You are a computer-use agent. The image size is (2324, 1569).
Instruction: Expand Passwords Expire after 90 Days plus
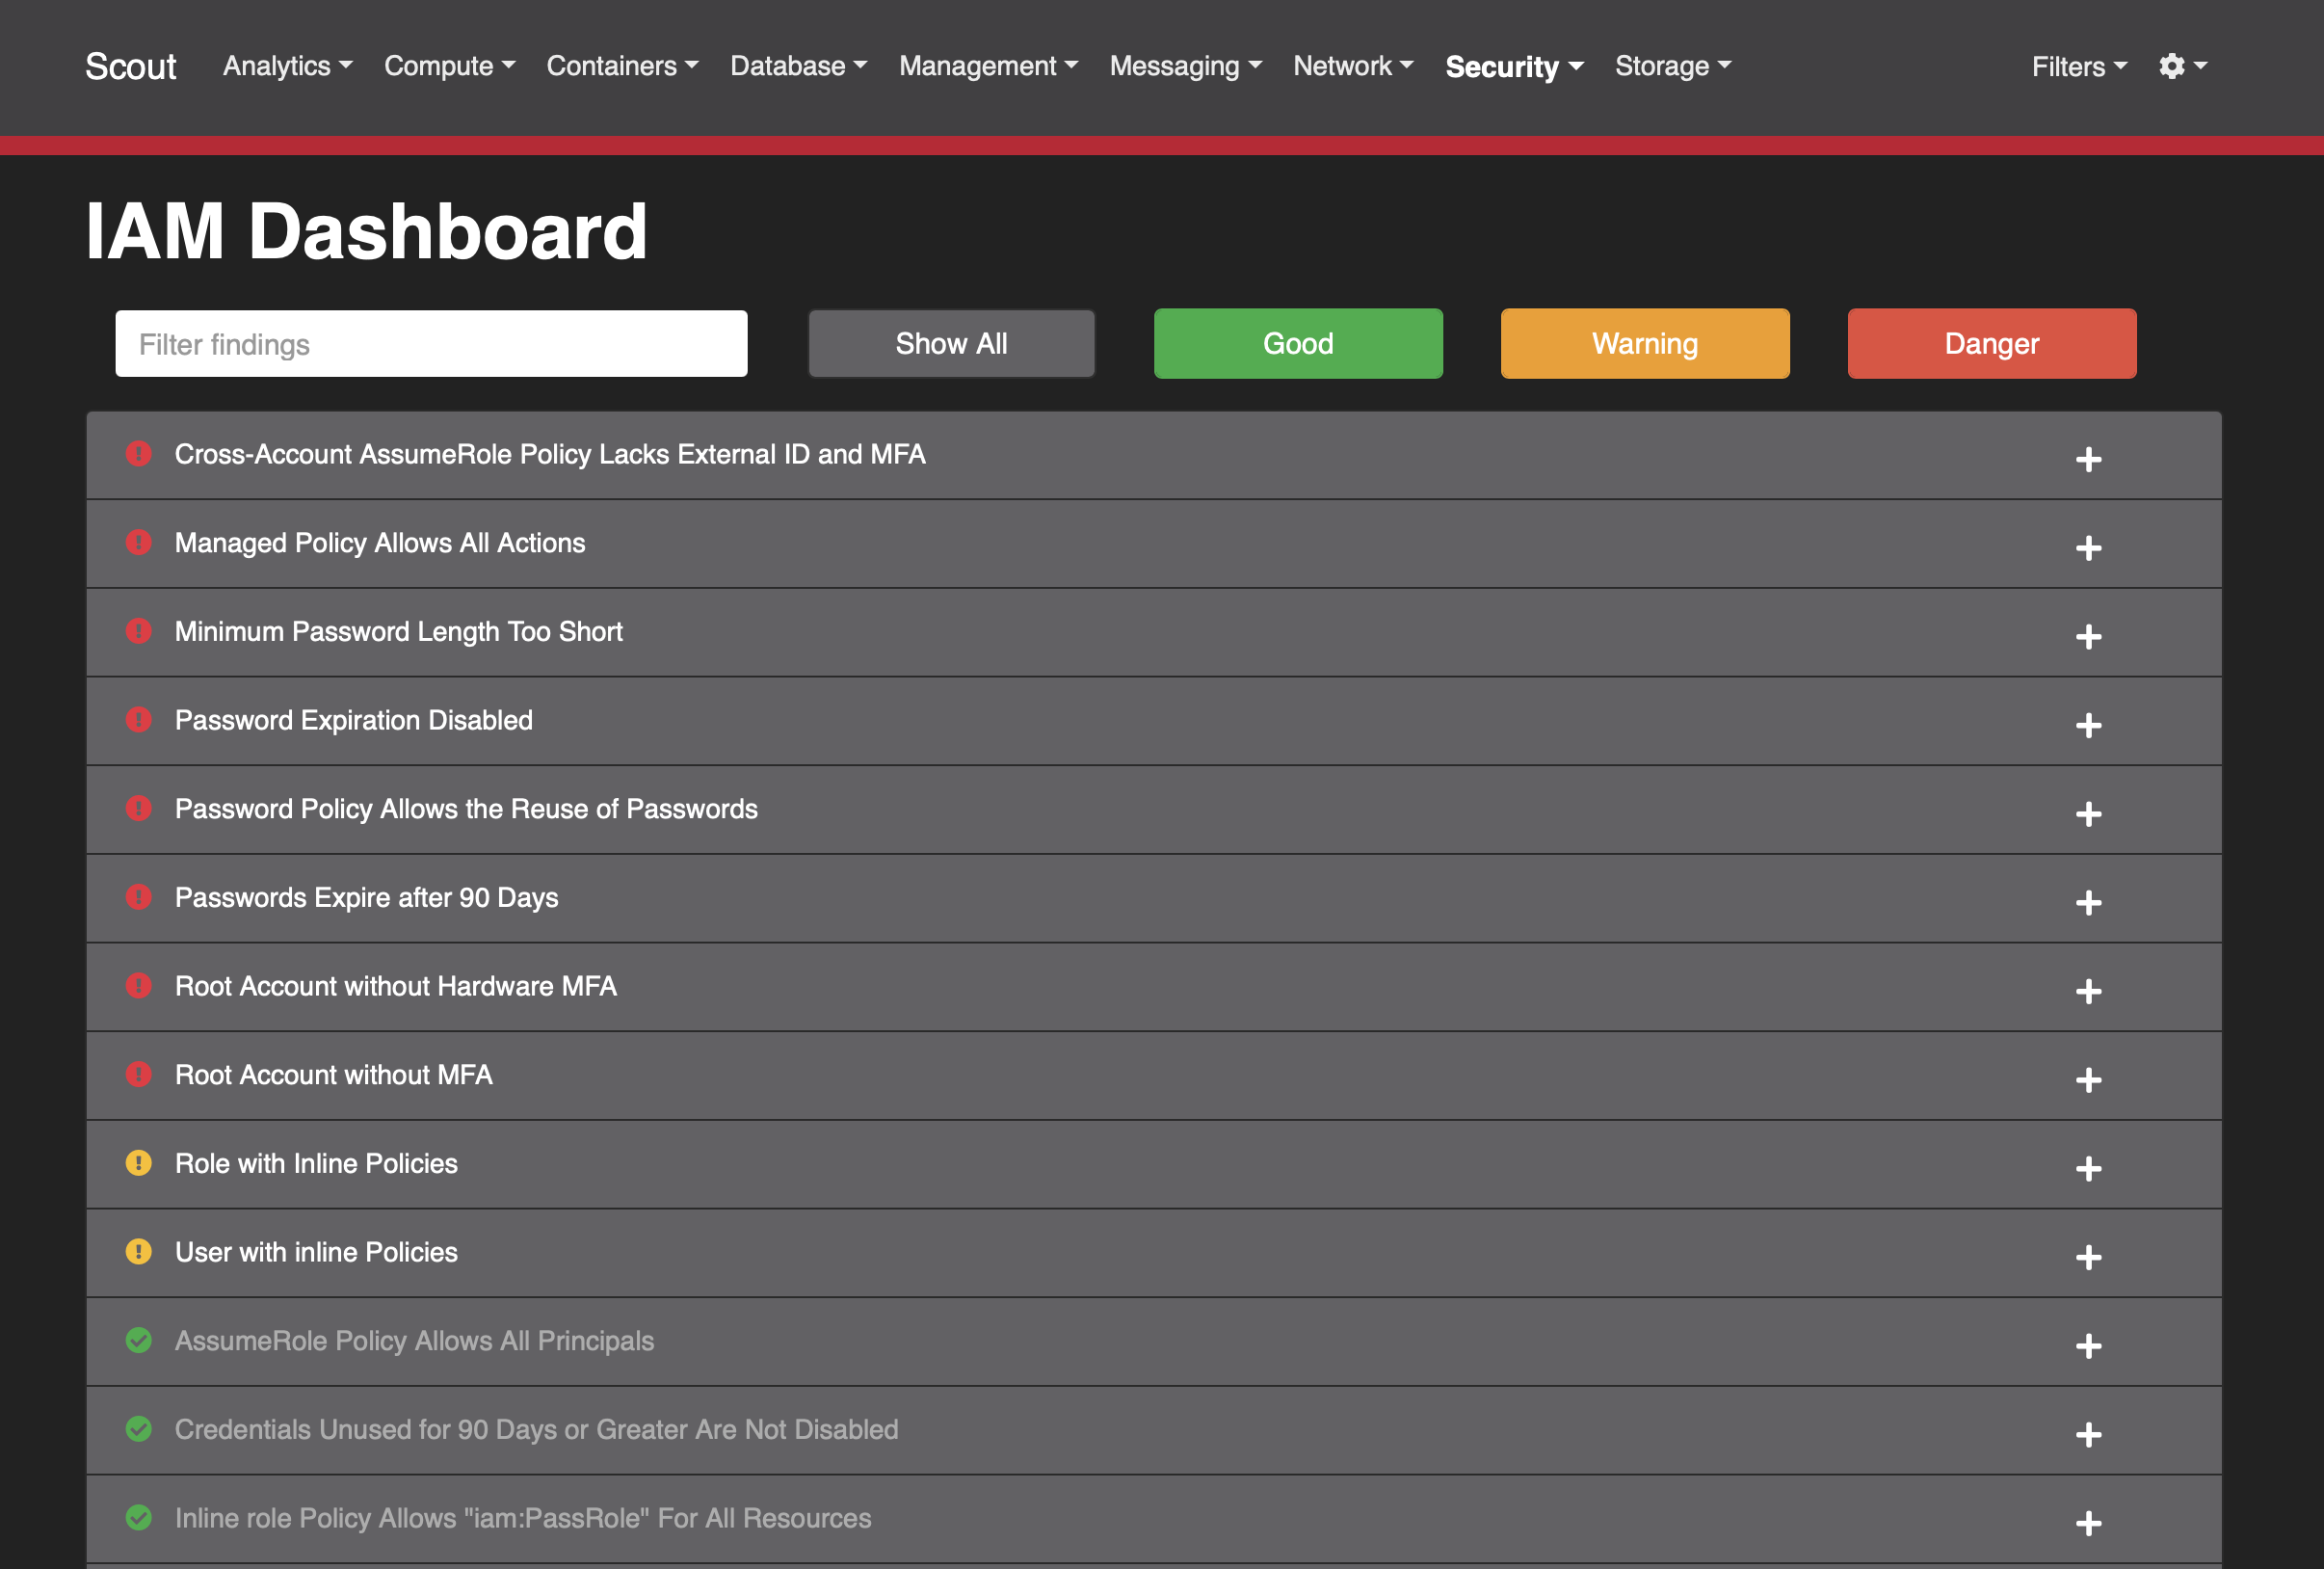coord(2088,902)
